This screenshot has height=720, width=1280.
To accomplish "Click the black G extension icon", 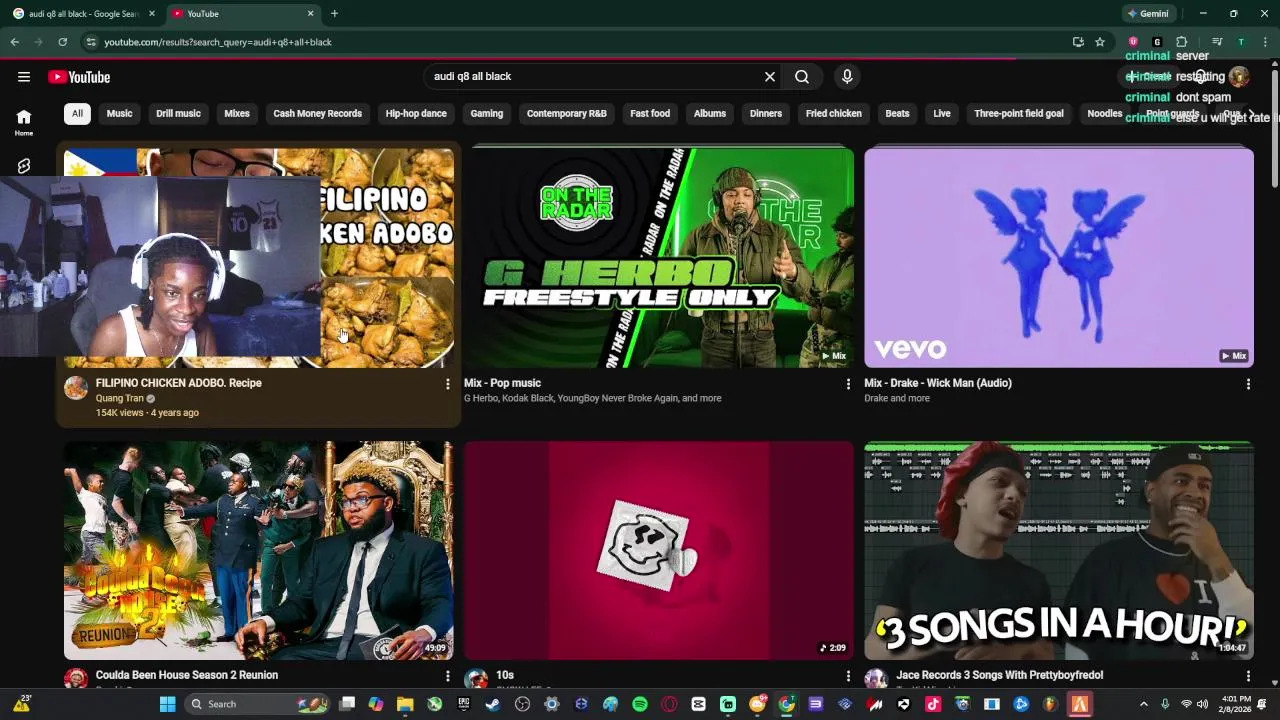I will 1157,42.
